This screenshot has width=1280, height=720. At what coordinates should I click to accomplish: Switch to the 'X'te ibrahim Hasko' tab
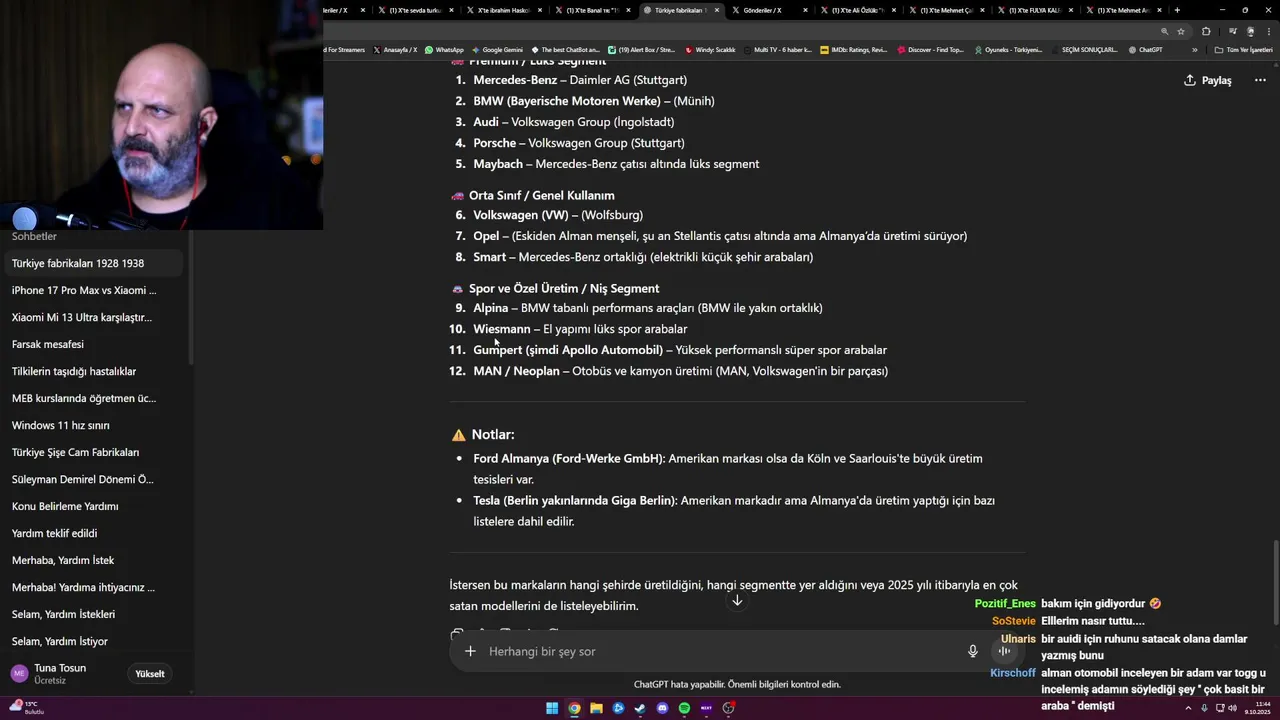503,10
